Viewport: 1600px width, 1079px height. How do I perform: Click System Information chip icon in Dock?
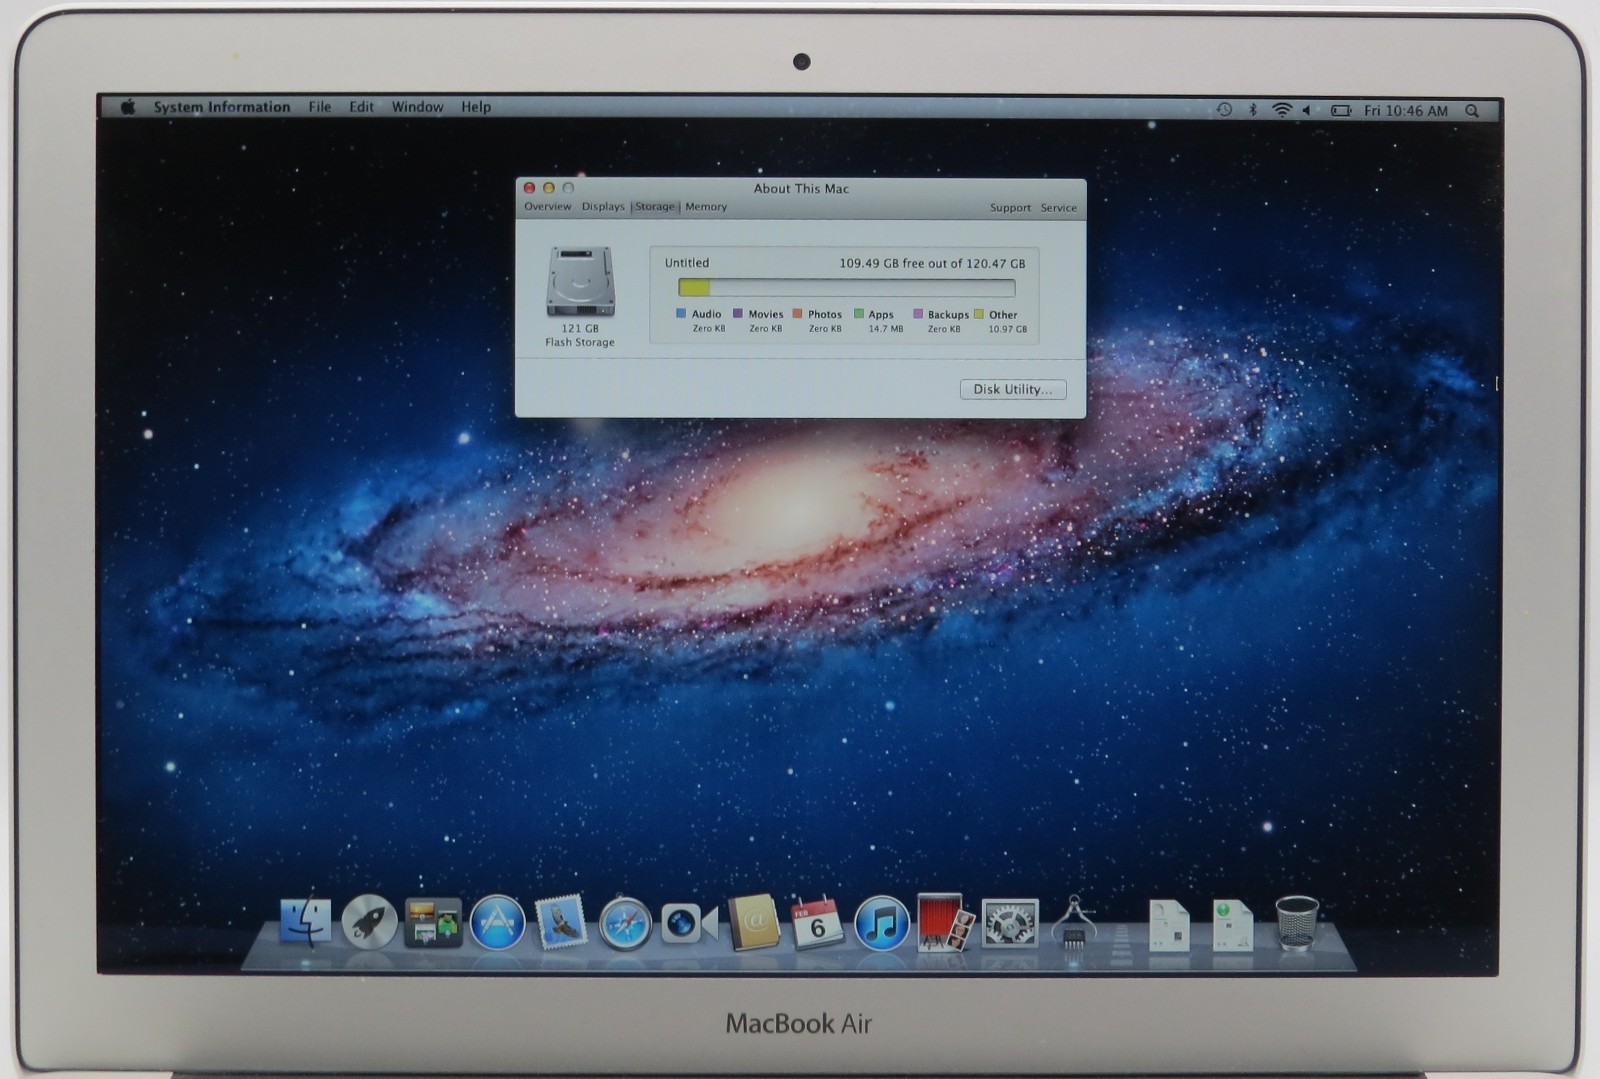coord(1073,922)
